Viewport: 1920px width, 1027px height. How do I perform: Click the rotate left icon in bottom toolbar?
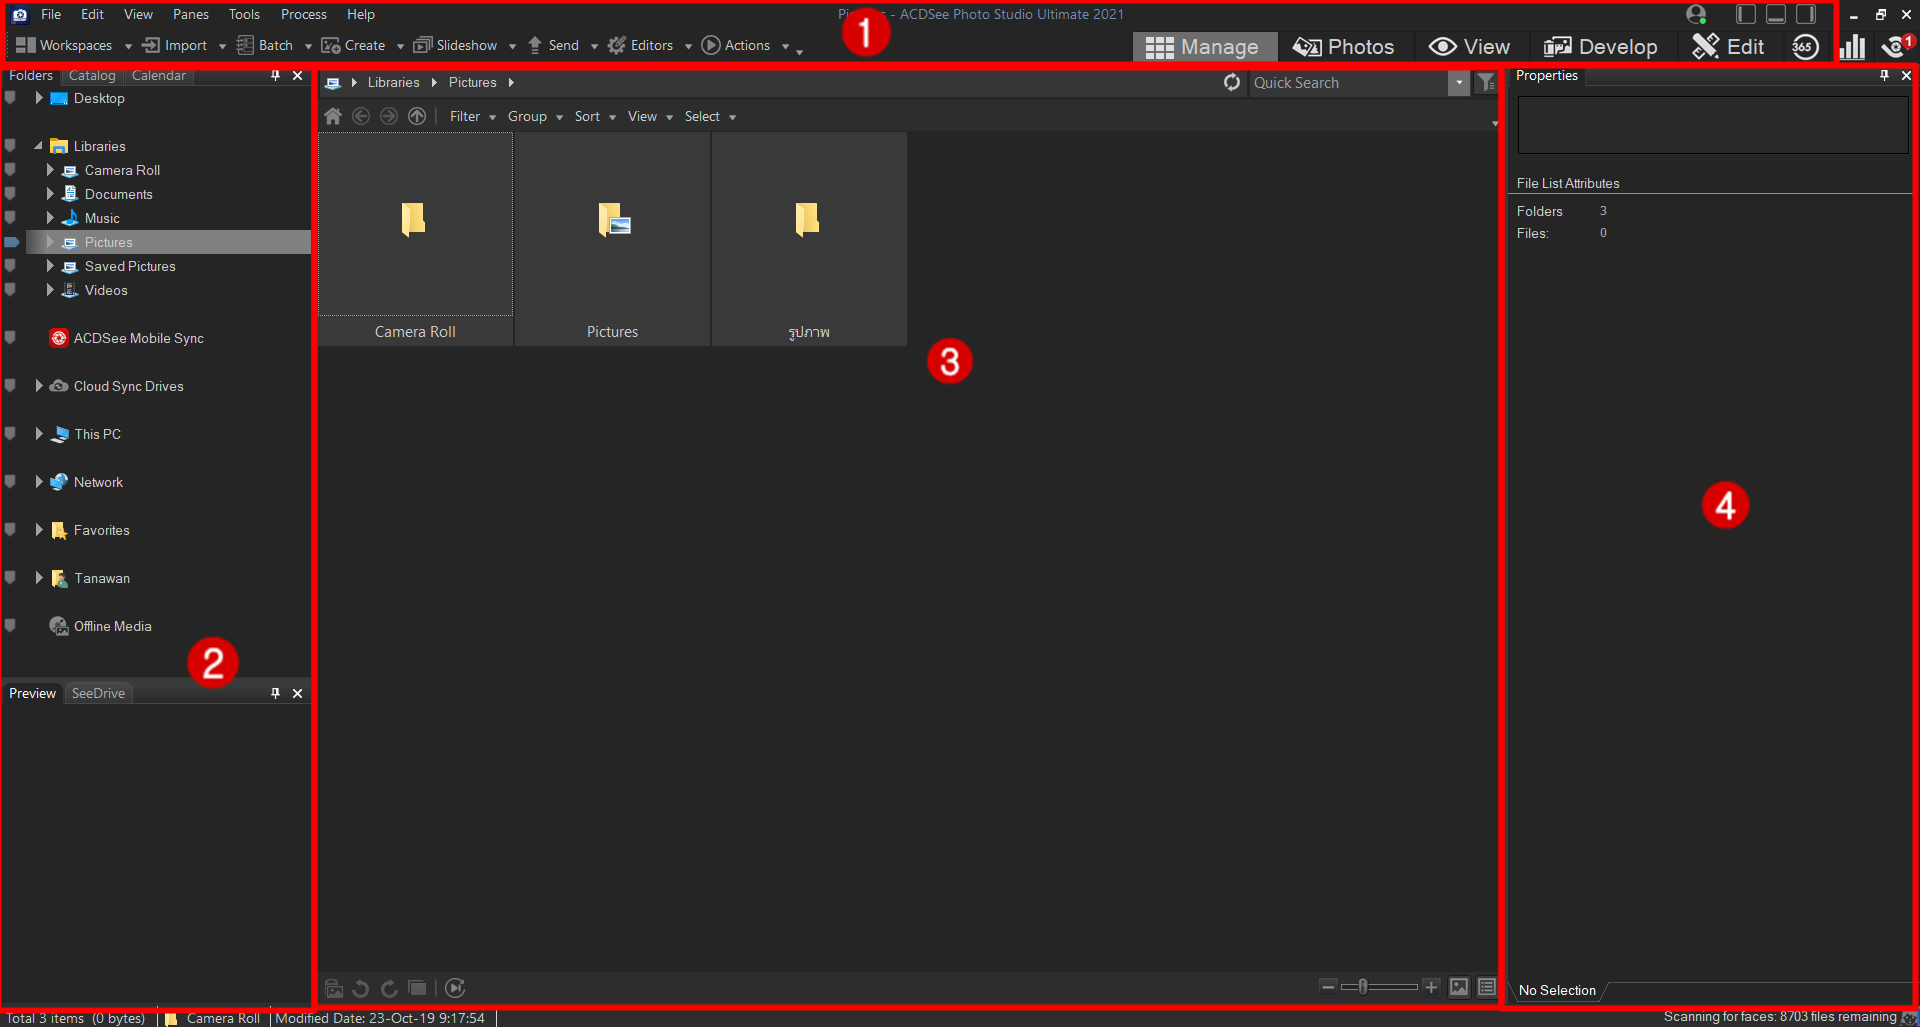pos(361,988)
